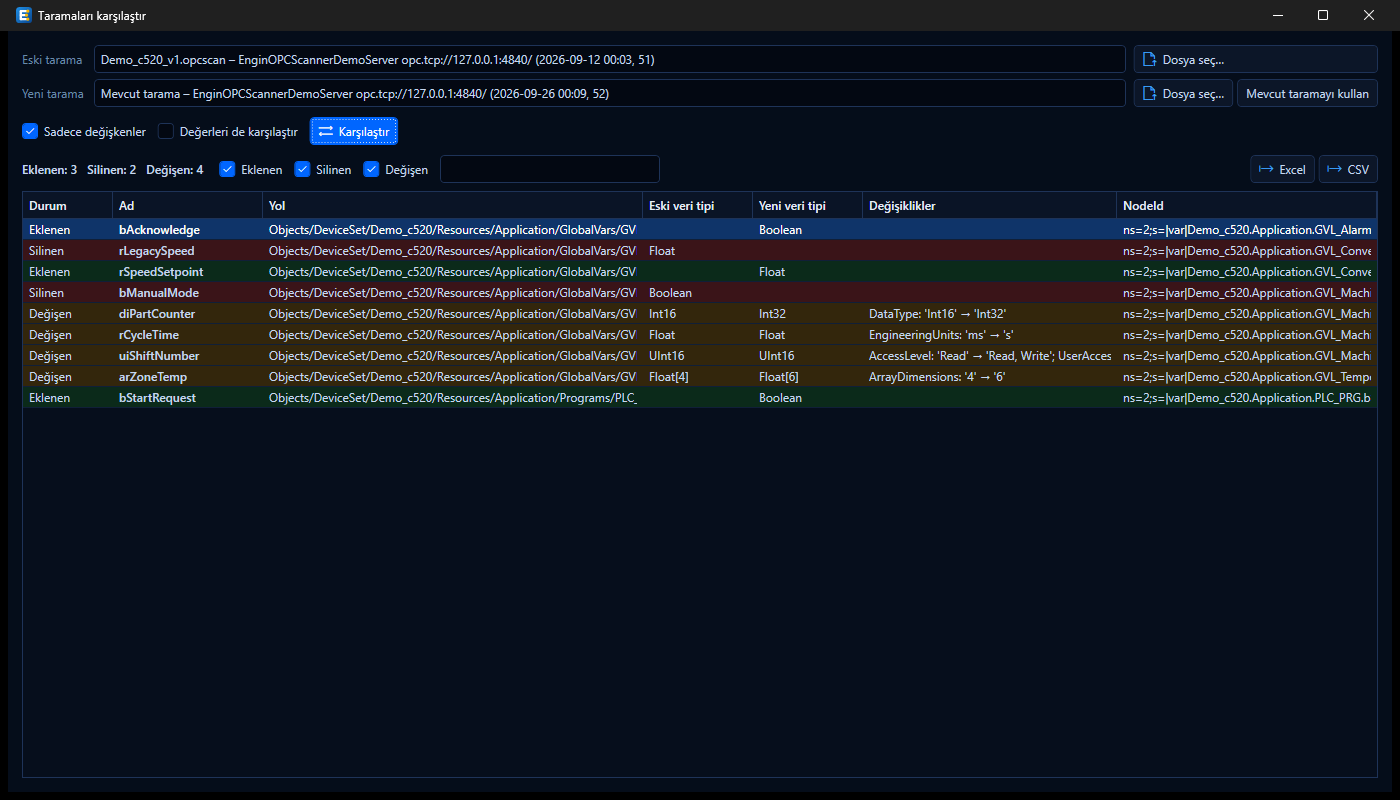Select the uiShiftNumber row

[x=700, y=356]
